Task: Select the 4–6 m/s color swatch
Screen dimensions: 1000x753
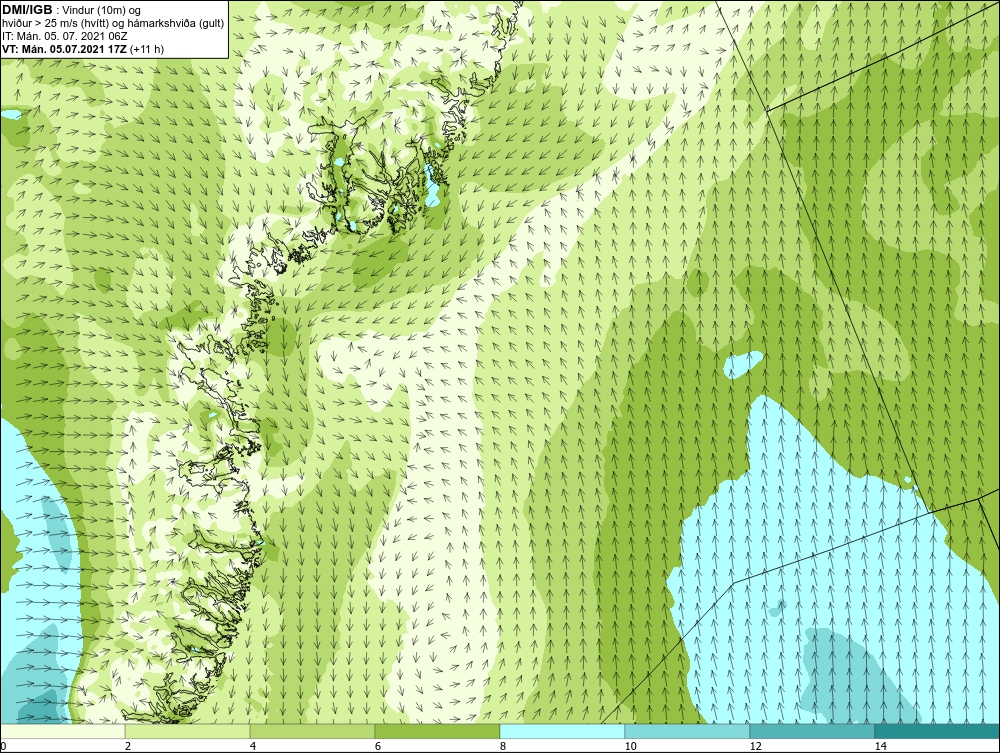Action: coord(312,731)
